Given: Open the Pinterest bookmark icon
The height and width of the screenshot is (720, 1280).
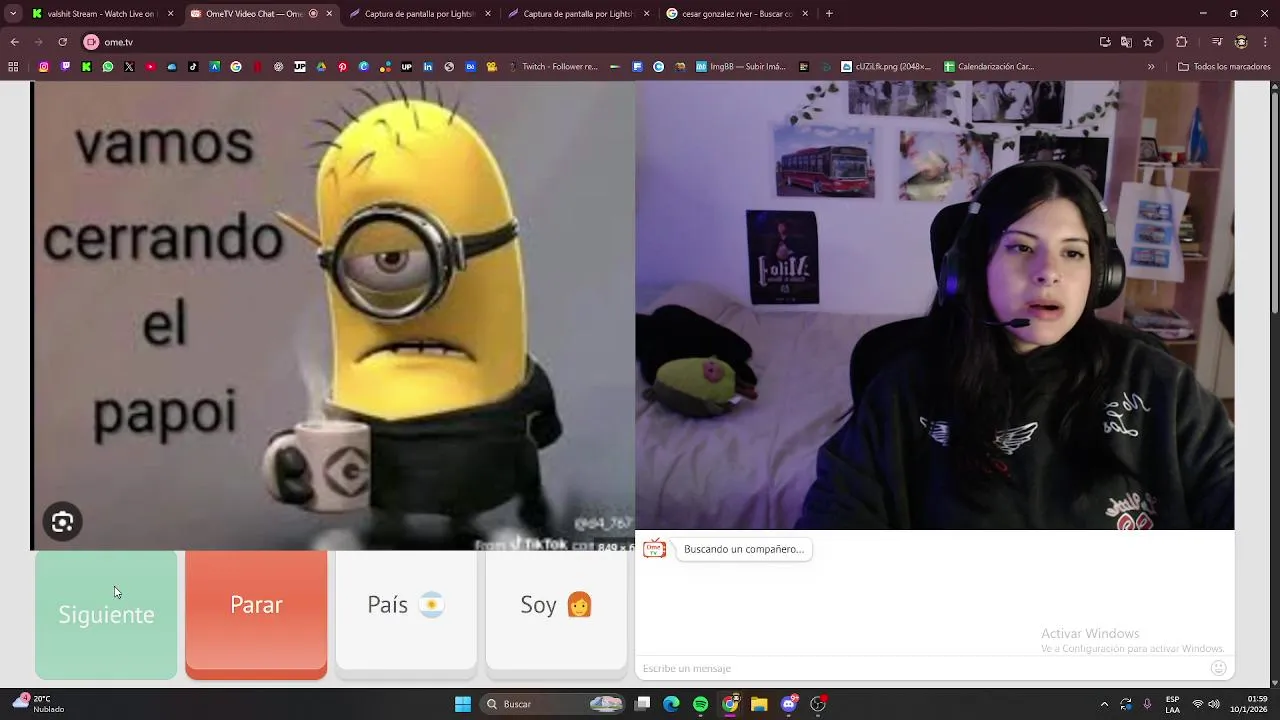Looking at the screenshot, I should point(342,67).
